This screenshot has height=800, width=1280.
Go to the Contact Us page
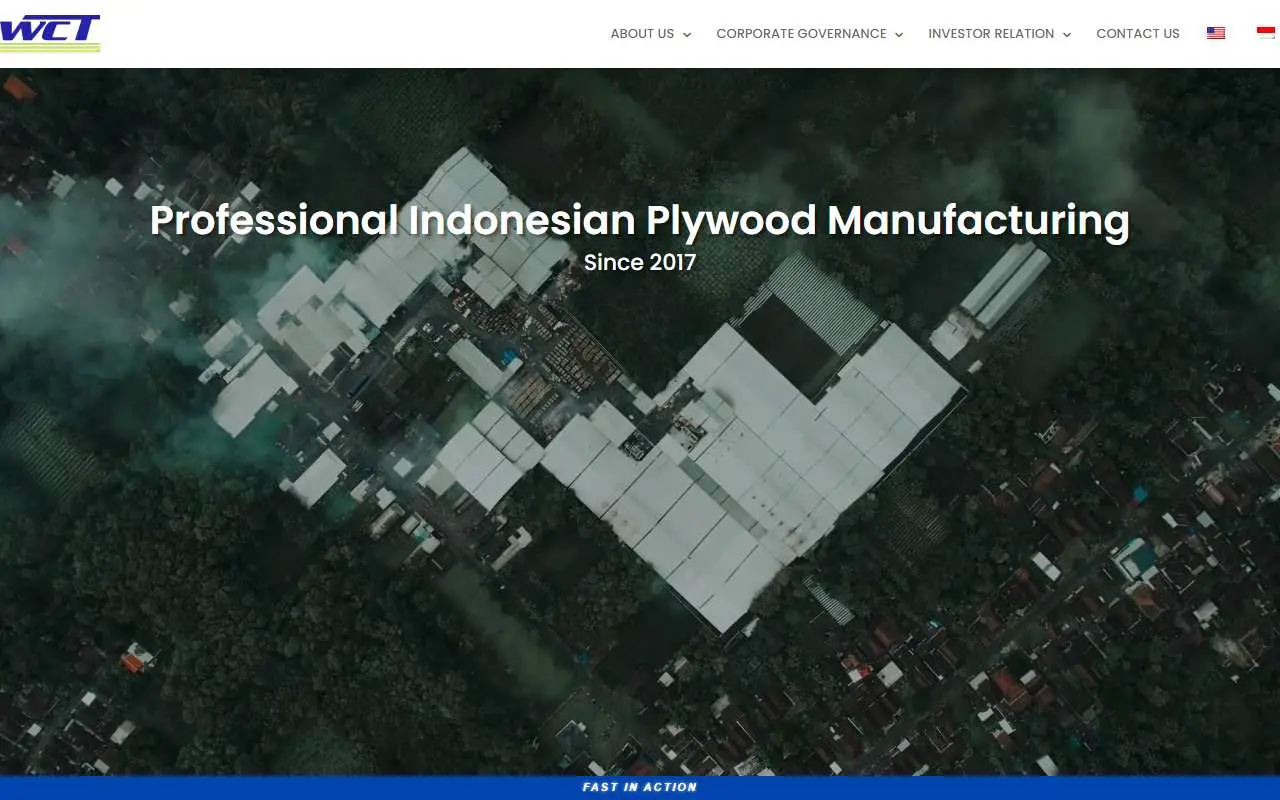pos(1138,34)
